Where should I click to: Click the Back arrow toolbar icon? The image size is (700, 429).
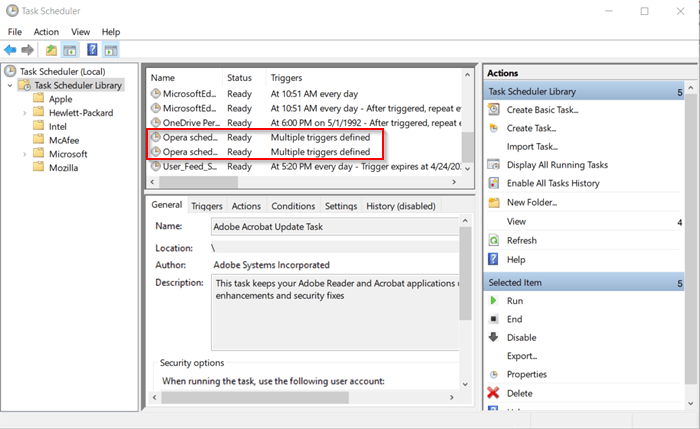pyautogui.click(x=10, y=50)
